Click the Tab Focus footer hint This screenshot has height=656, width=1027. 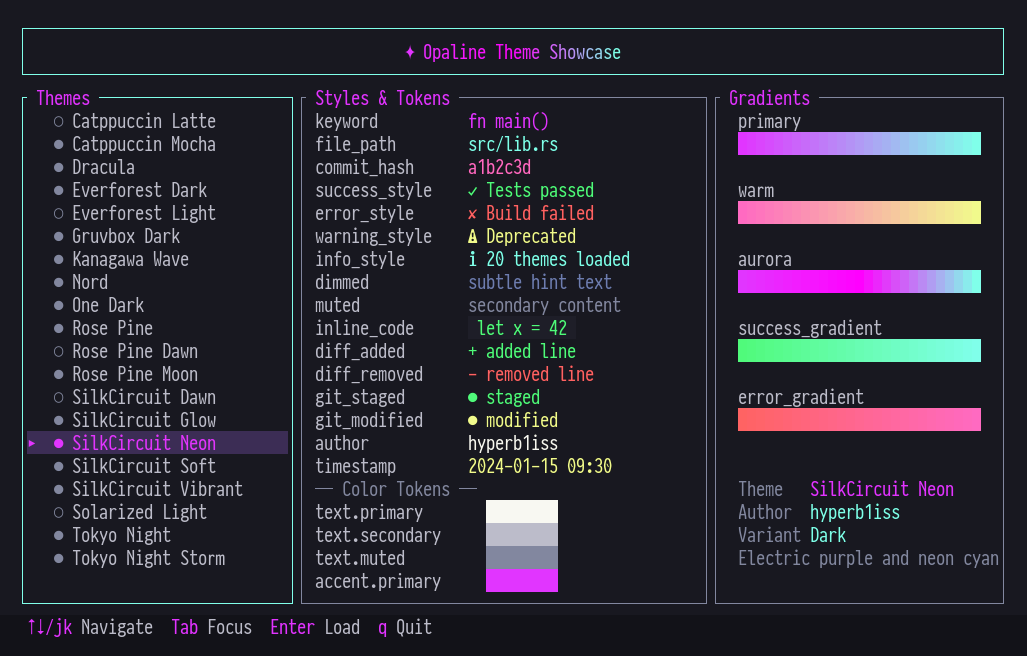pos(212,627)
